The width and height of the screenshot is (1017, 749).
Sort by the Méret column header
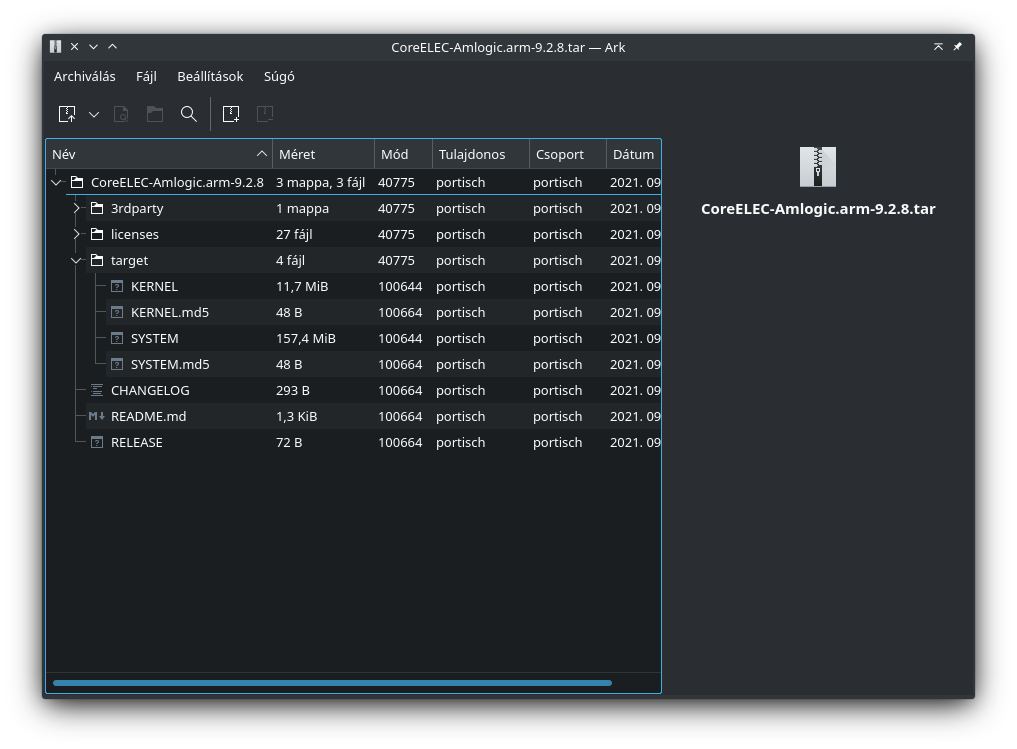pyautogui.click(x=323, y=154)
